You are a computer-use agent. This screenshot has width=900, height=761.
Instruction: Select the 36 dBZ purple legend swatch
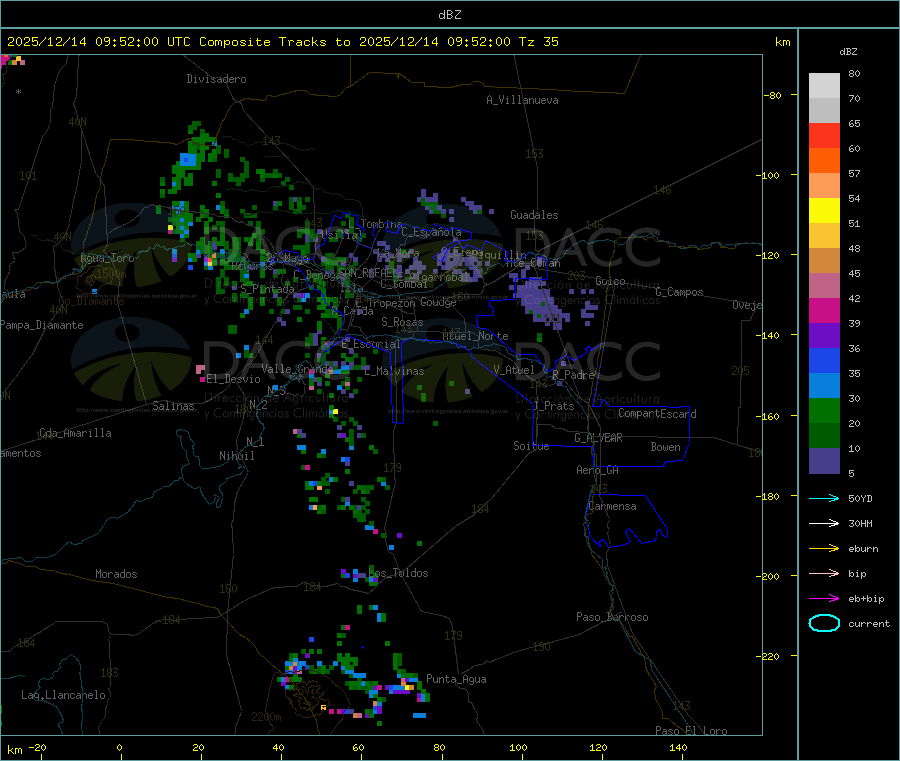click(824, 336)
